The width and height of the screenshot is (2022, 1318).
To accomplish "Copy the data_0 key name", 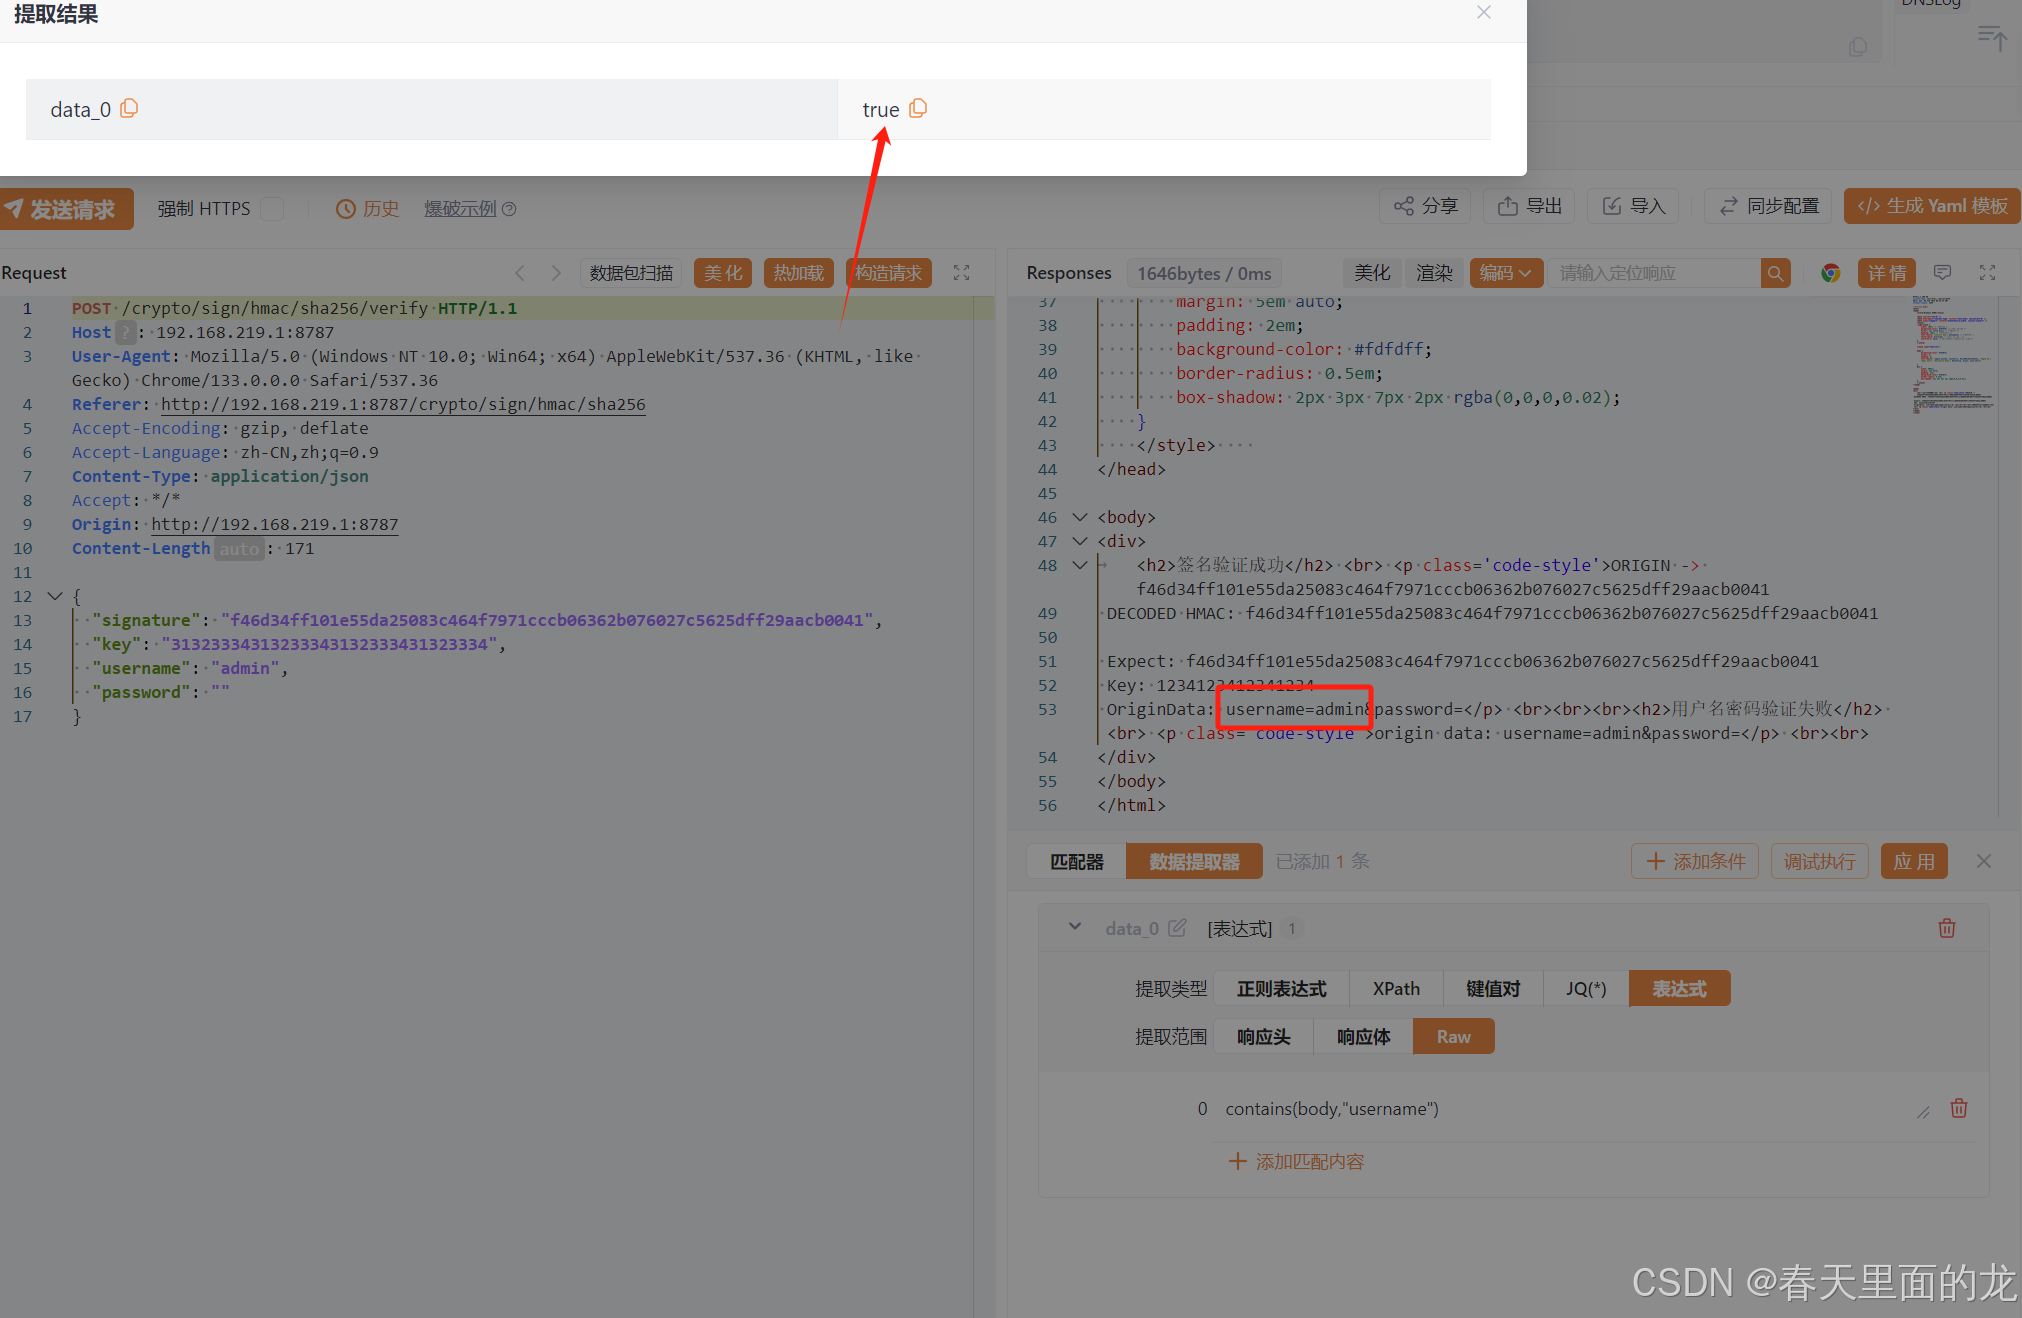I will pos(129,108).
